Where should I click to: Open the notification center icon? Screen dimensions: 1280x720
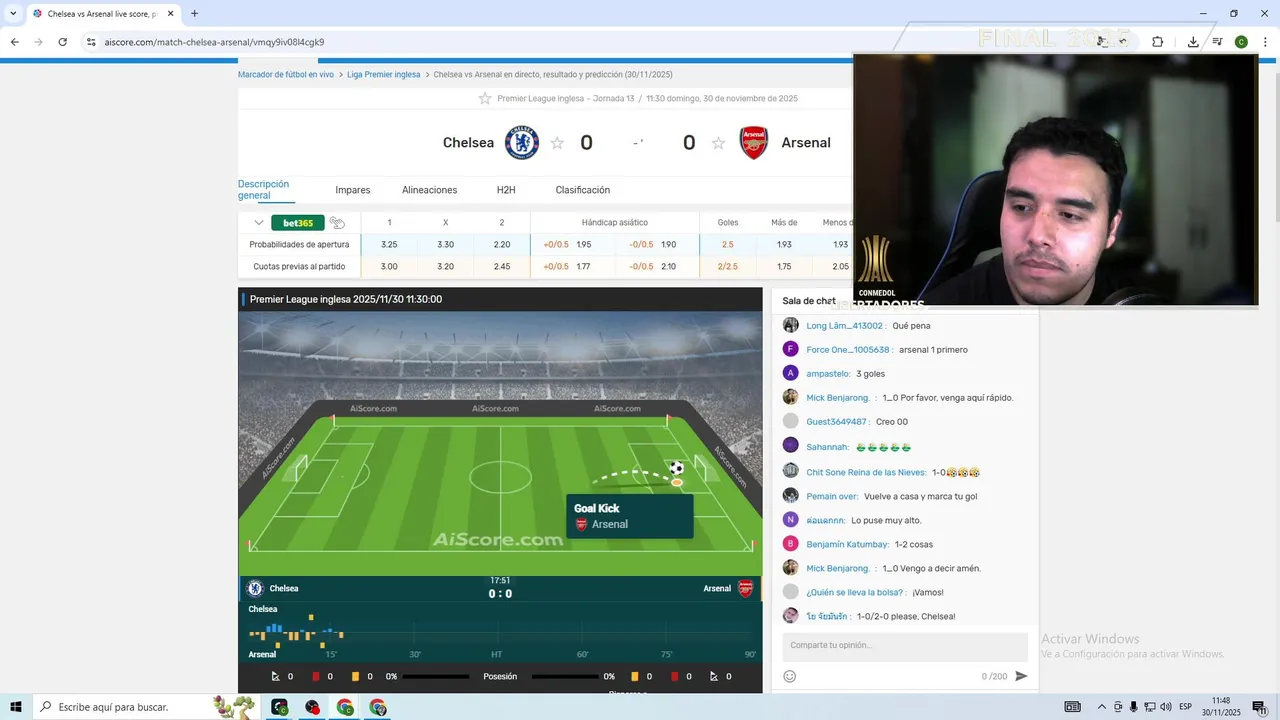[1260, 707]
